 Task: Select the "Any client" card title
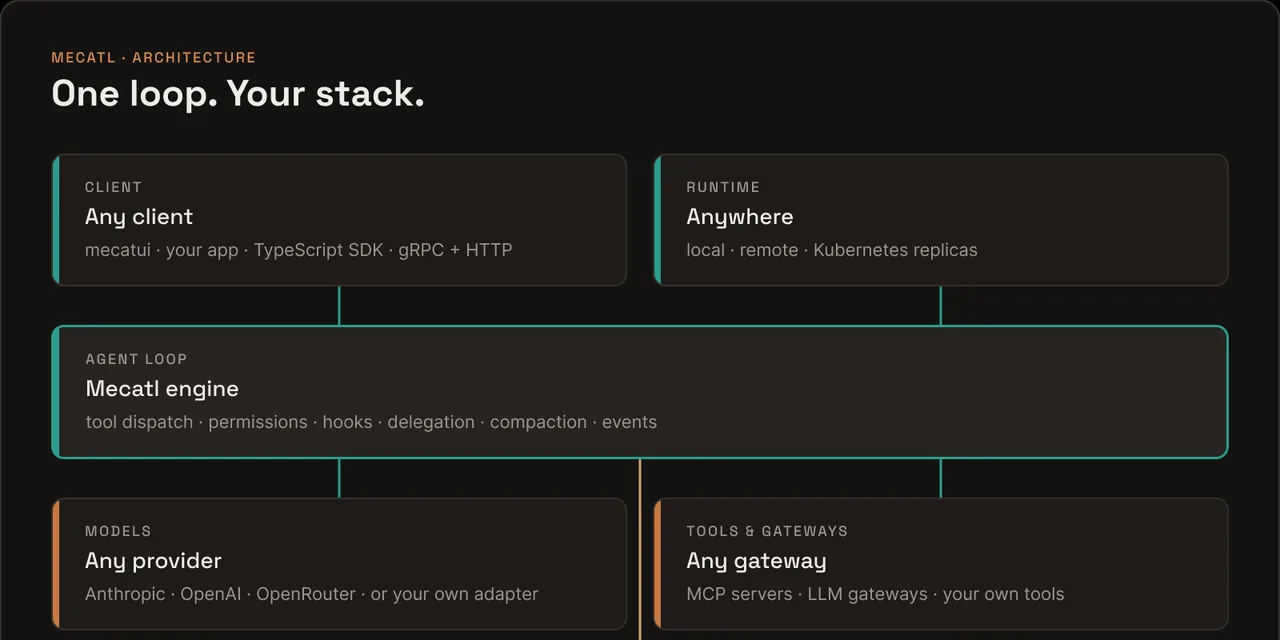tap(139, 217)
